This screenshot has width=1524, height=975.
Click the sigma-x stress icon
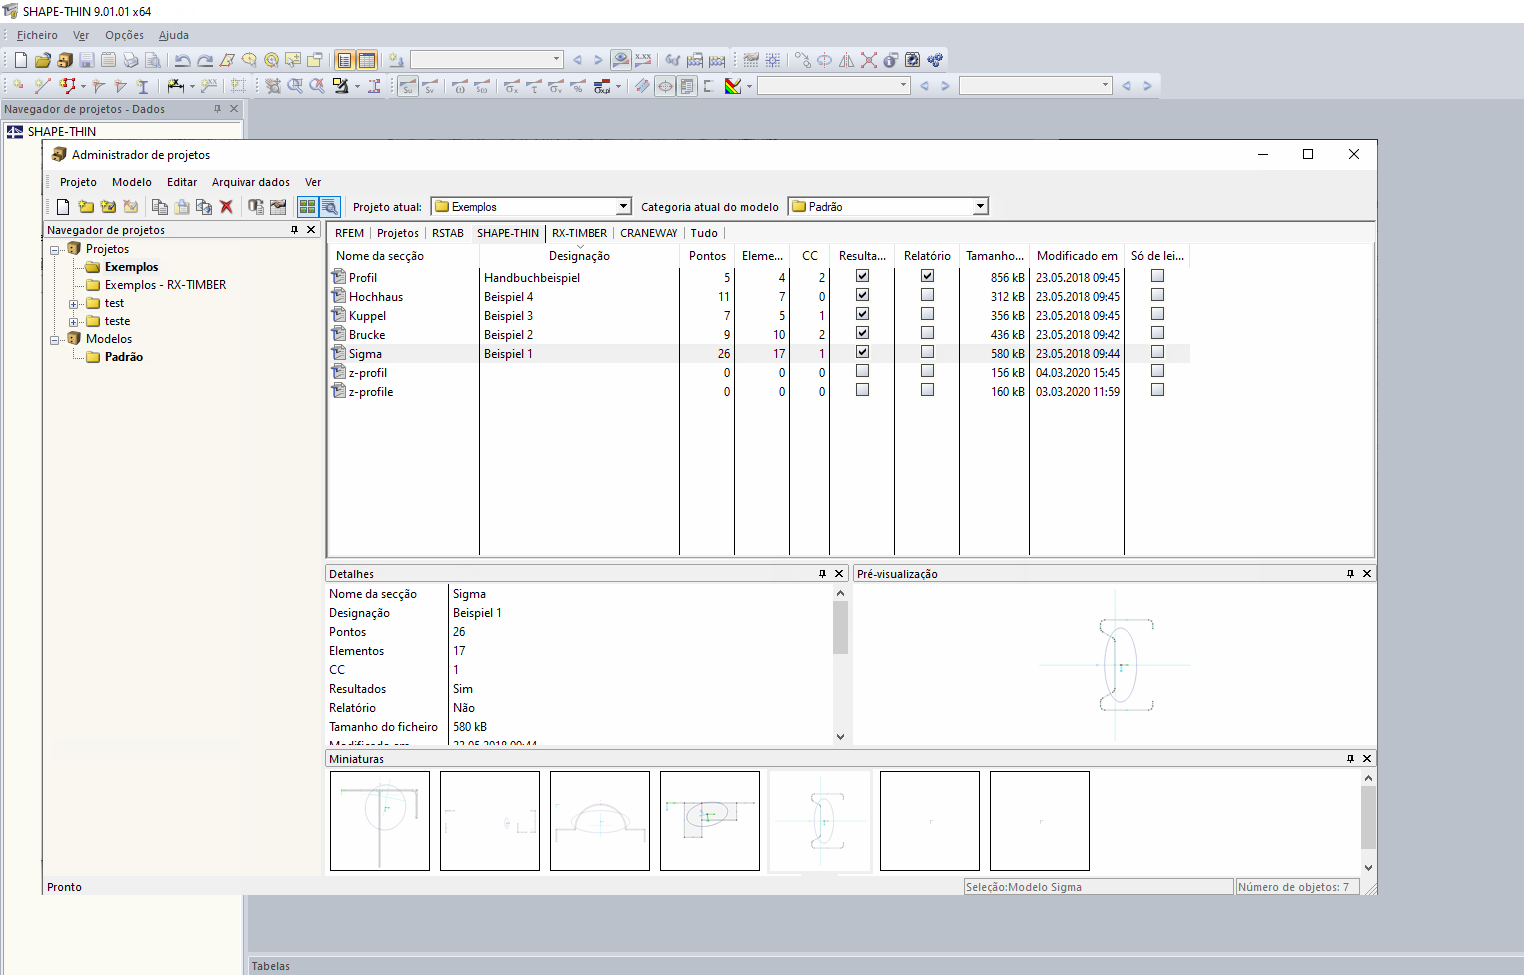coord(511,86)
